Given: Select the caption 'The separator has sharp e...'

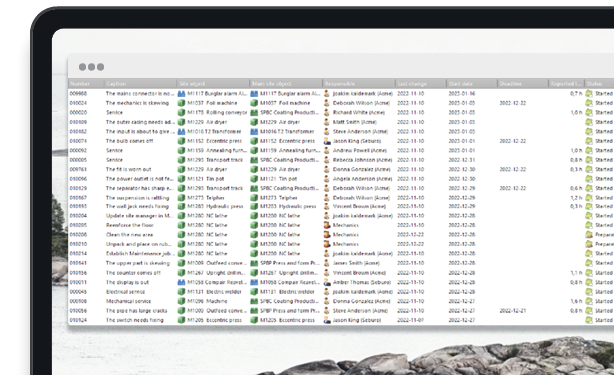Looking at the screenshot, I should (x=139, y=188).
